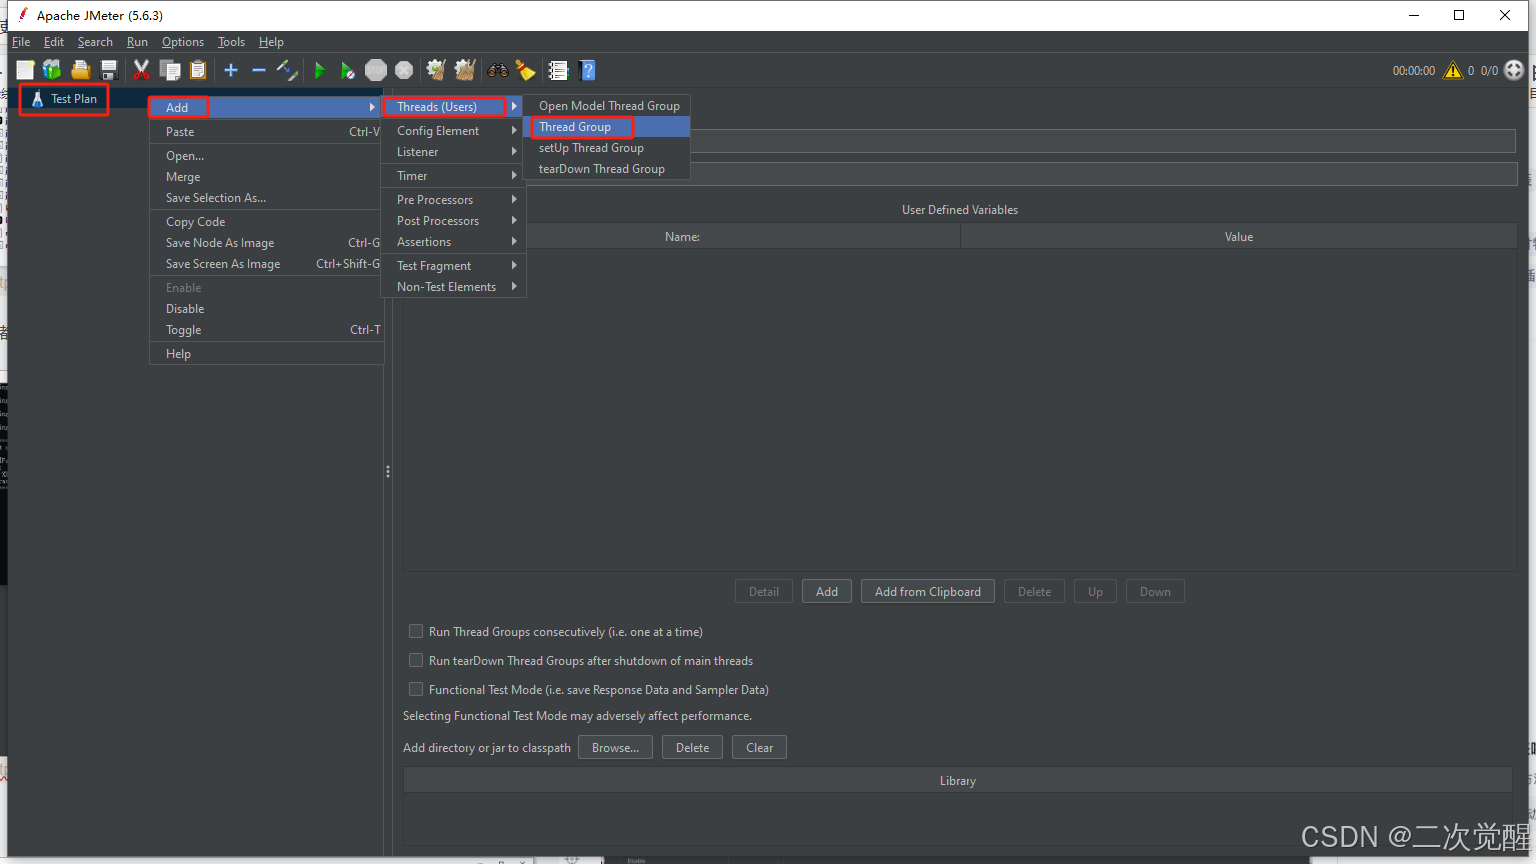This screenshot has height=864, width=1536.
Task: Open the Options menu
Action: pyautogui.click(x=183, y=42)
